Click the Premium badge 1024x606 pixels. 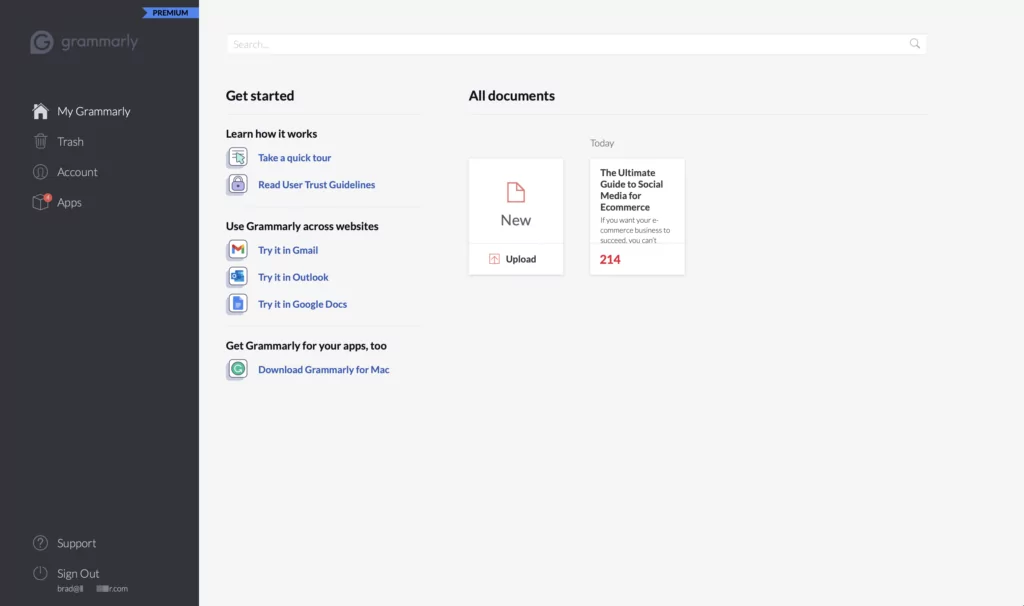[x=170, y=12]
